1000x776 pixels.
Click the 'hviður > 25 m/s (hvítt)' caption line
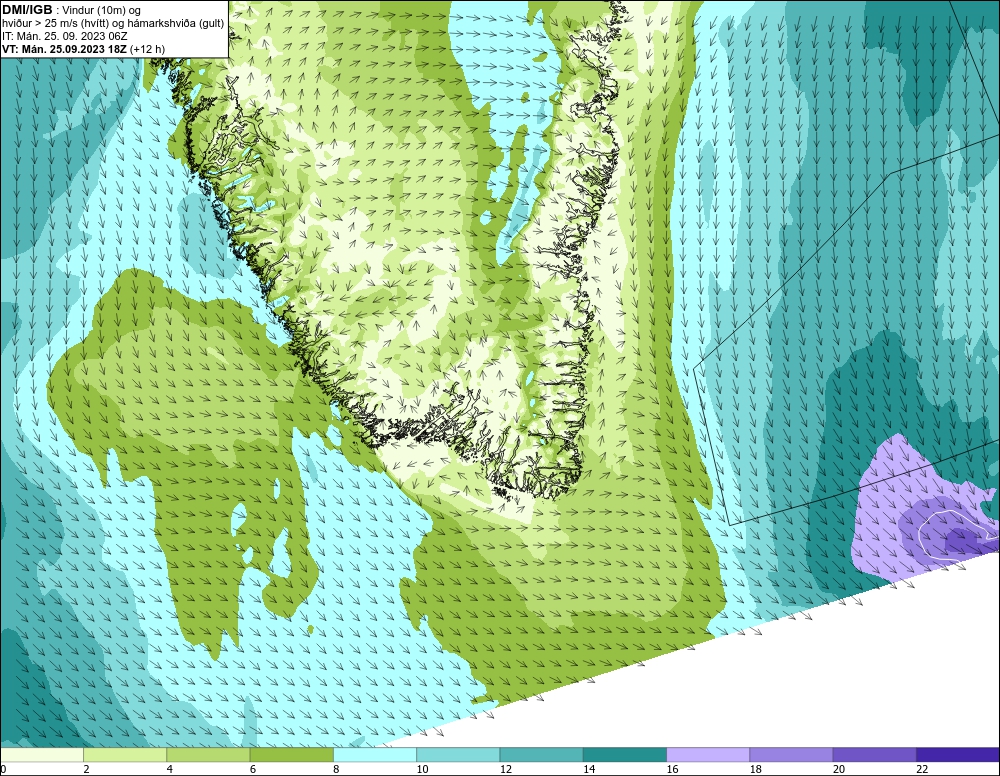tap(113, 24)
